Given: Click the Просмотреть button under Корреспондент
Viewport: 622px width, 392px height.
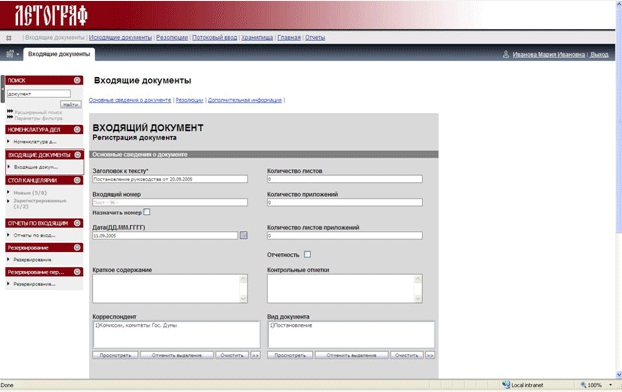Looking at the screenshot, I should (x=115, y=355).
